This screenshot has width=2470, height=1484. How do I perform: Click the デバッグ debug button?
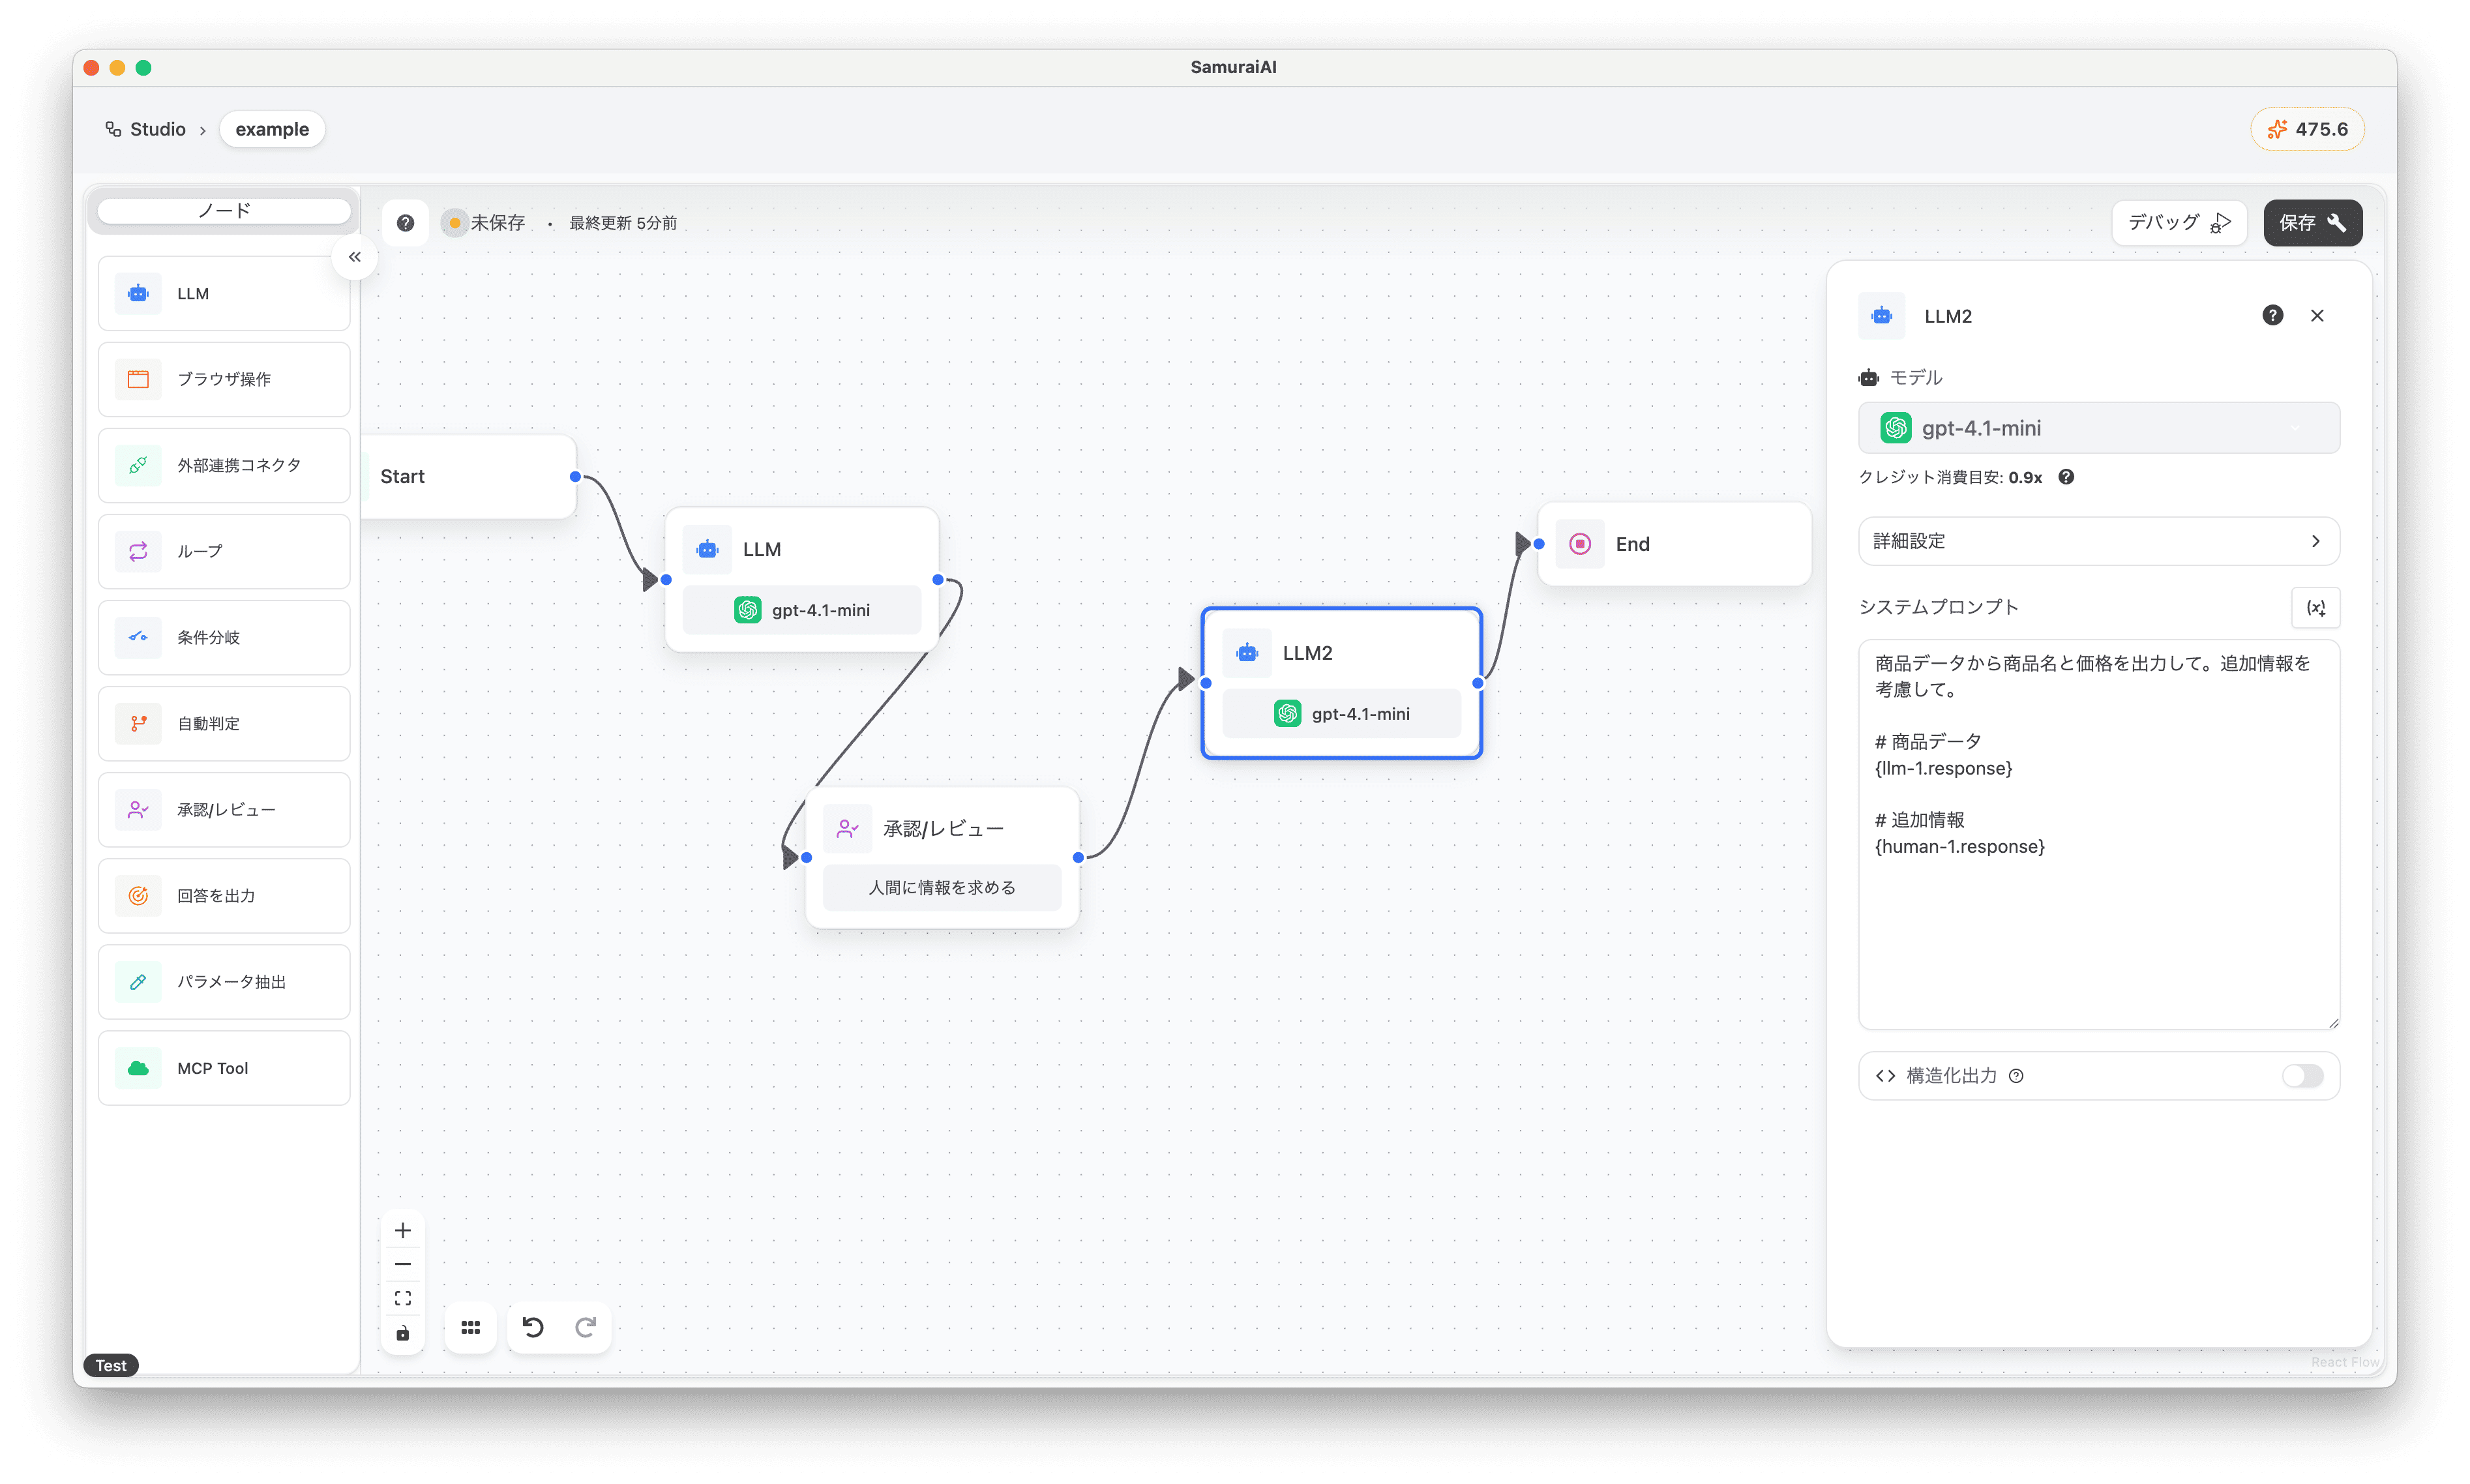pos(2178,222)
